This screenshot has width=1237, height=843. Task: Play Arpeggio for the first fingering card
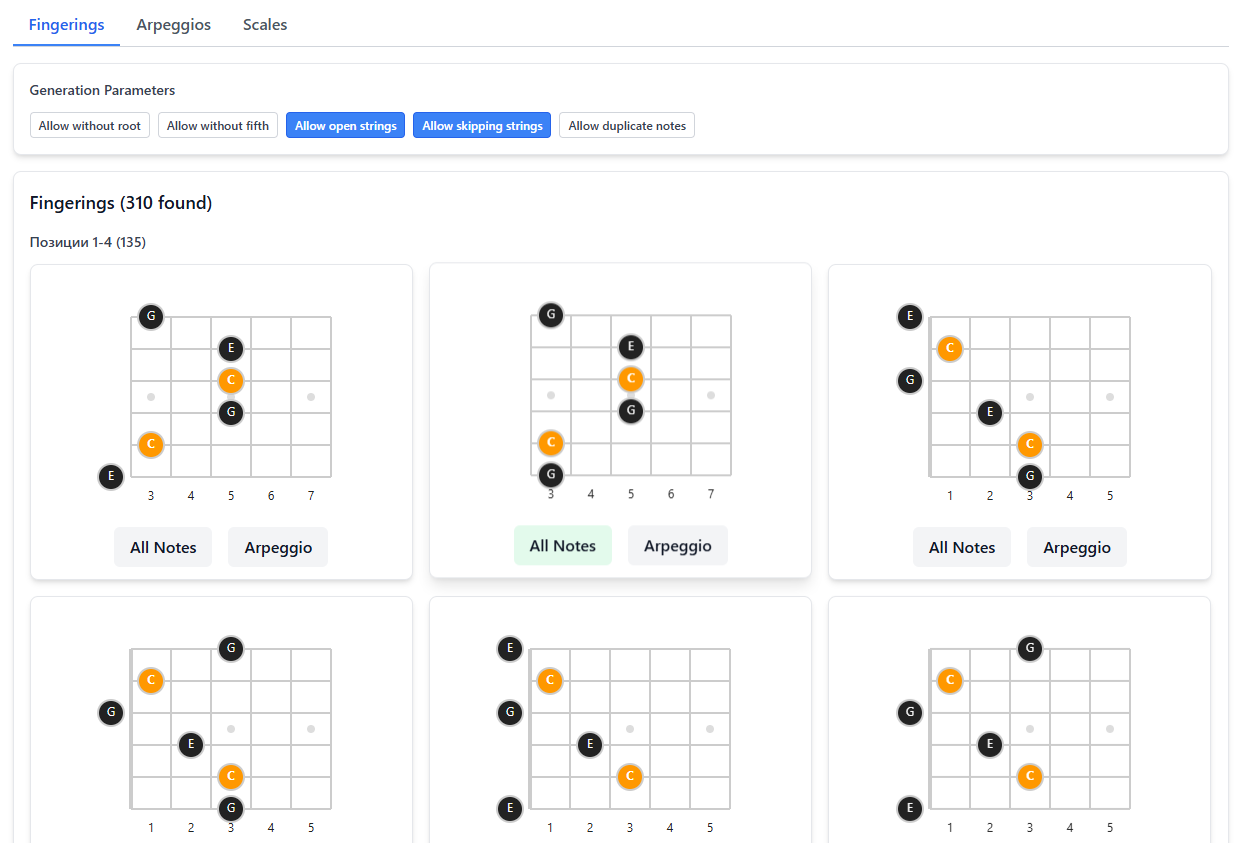click(x=278, y=548)
